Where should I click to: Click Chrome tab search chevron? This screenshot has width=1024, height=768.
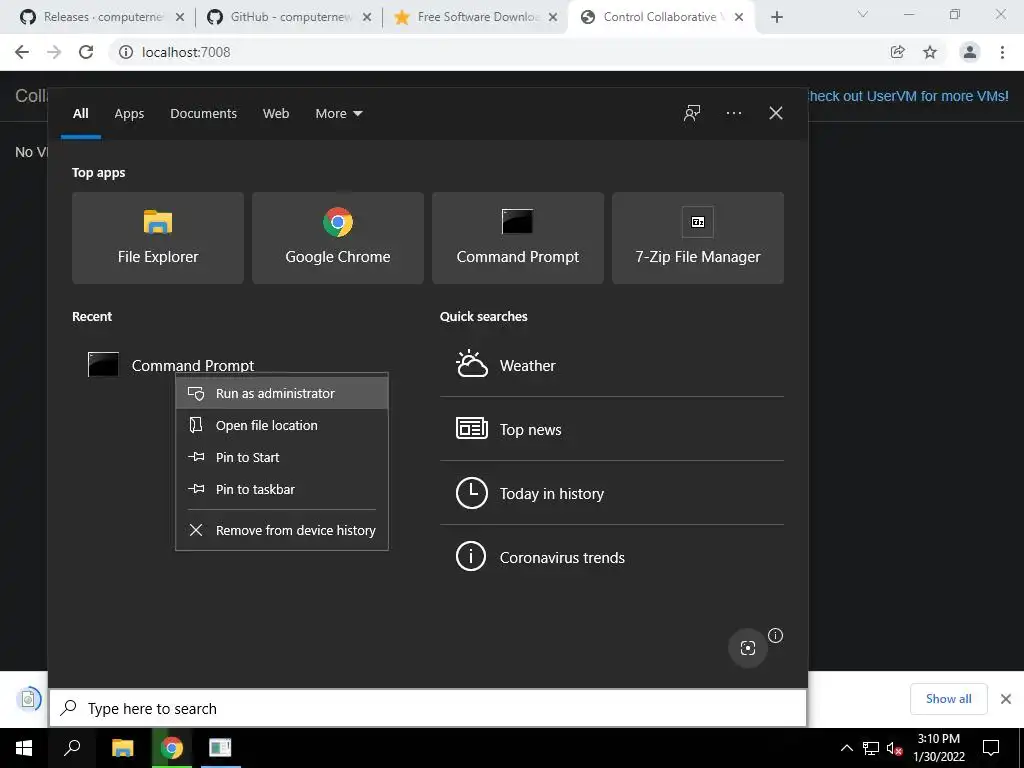pyautogui.click(x=863, y=14)
